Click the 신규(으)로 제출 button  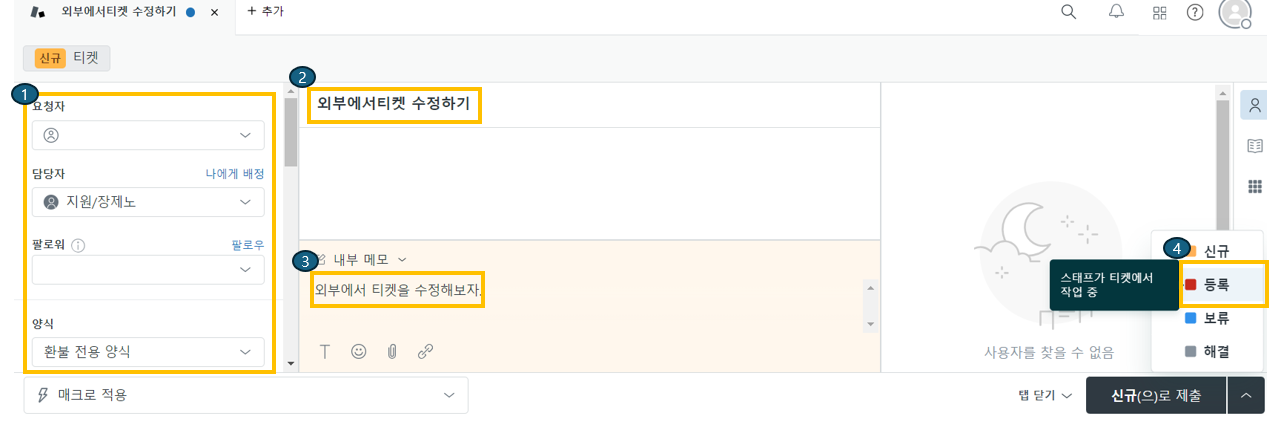tap(1155, 396)
